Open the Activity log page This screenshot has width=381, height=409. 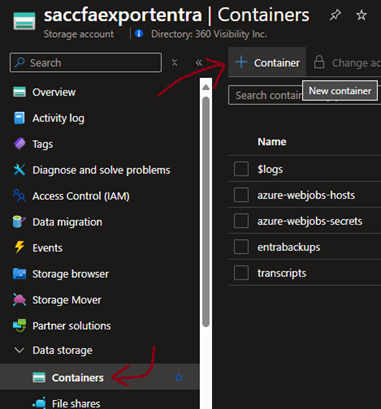58,118
